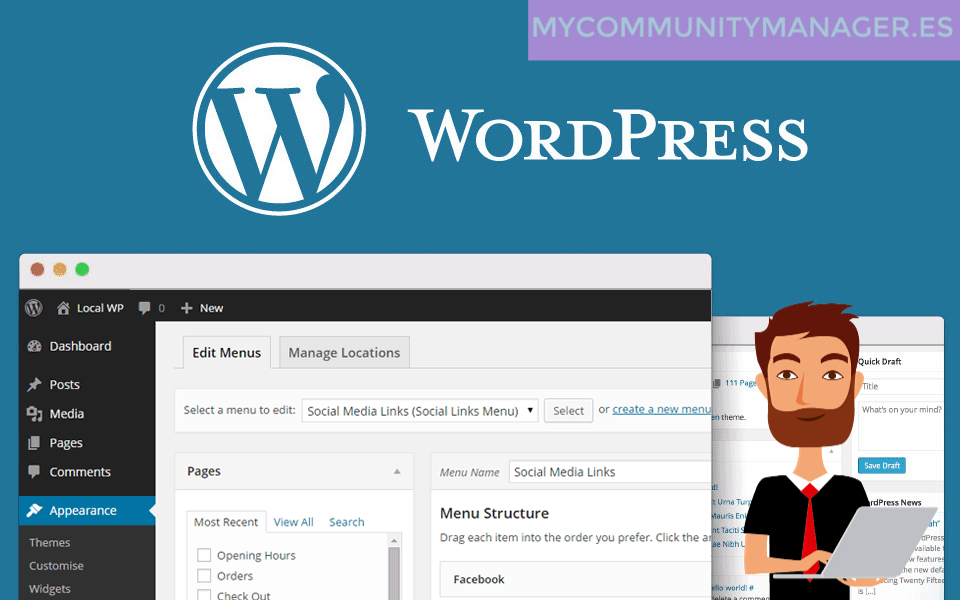This screenshot has width=960, height=600.
Task: Click the Menu Structure heading text
Action: click(494, 513)
